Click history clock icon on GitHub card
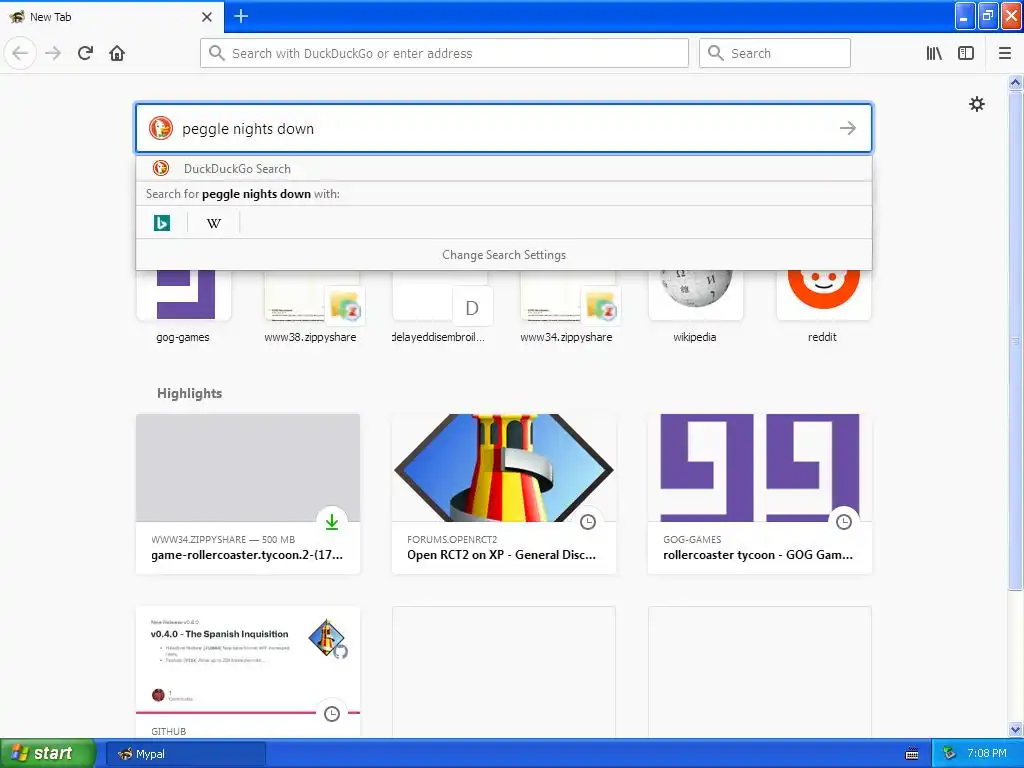Viewport: 1024px width, 768px height. 332,714
